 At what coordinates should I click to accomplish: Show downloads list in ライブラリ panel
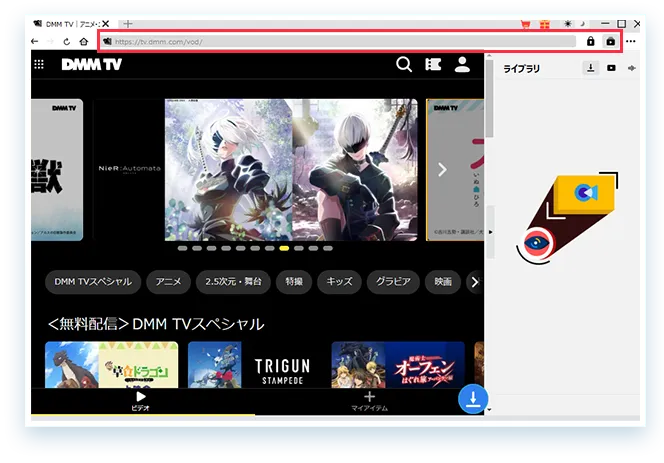tap(590, 68)
